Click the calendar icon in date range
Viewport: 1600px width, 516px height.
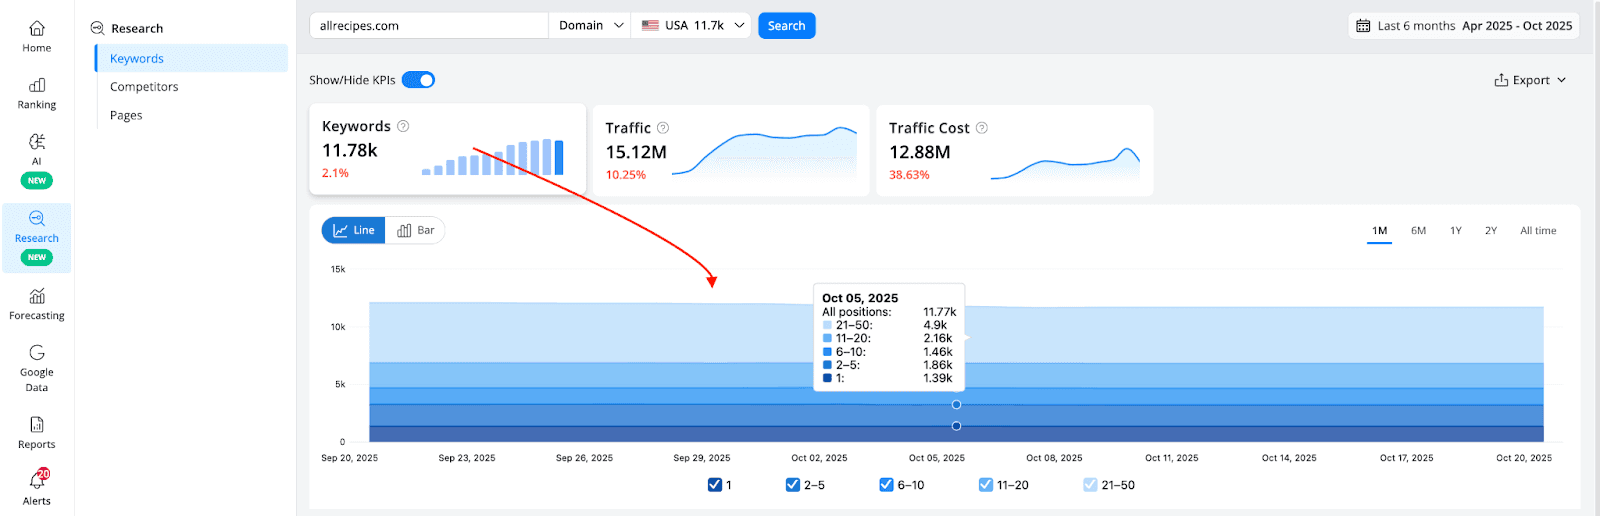[1363, 26]
